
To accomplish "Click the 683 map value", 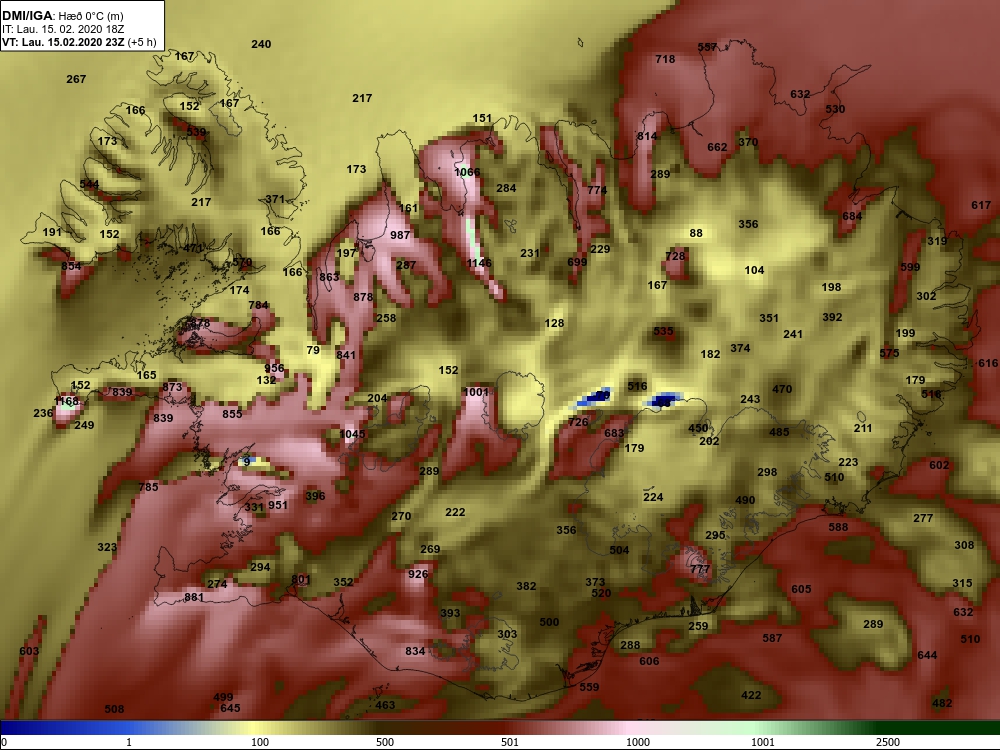I will pyautogui.click(x=614, y=434).
